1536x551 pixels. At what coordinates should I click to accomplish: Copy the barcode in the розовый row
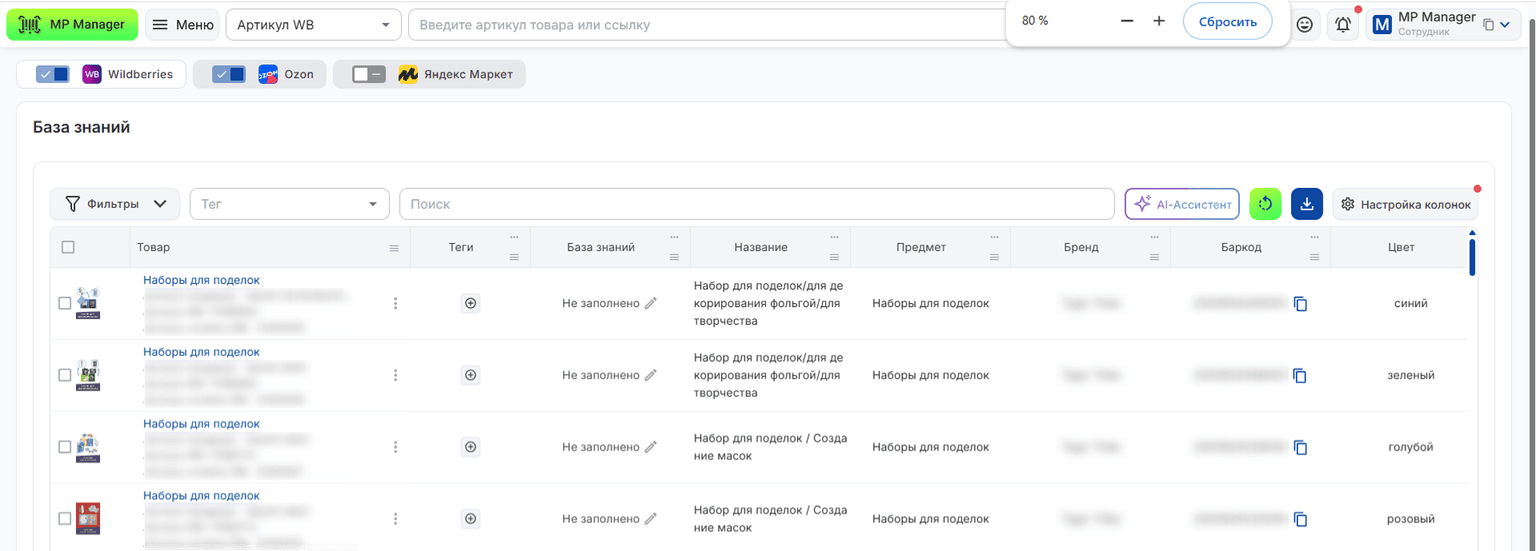click(1300, 520)
